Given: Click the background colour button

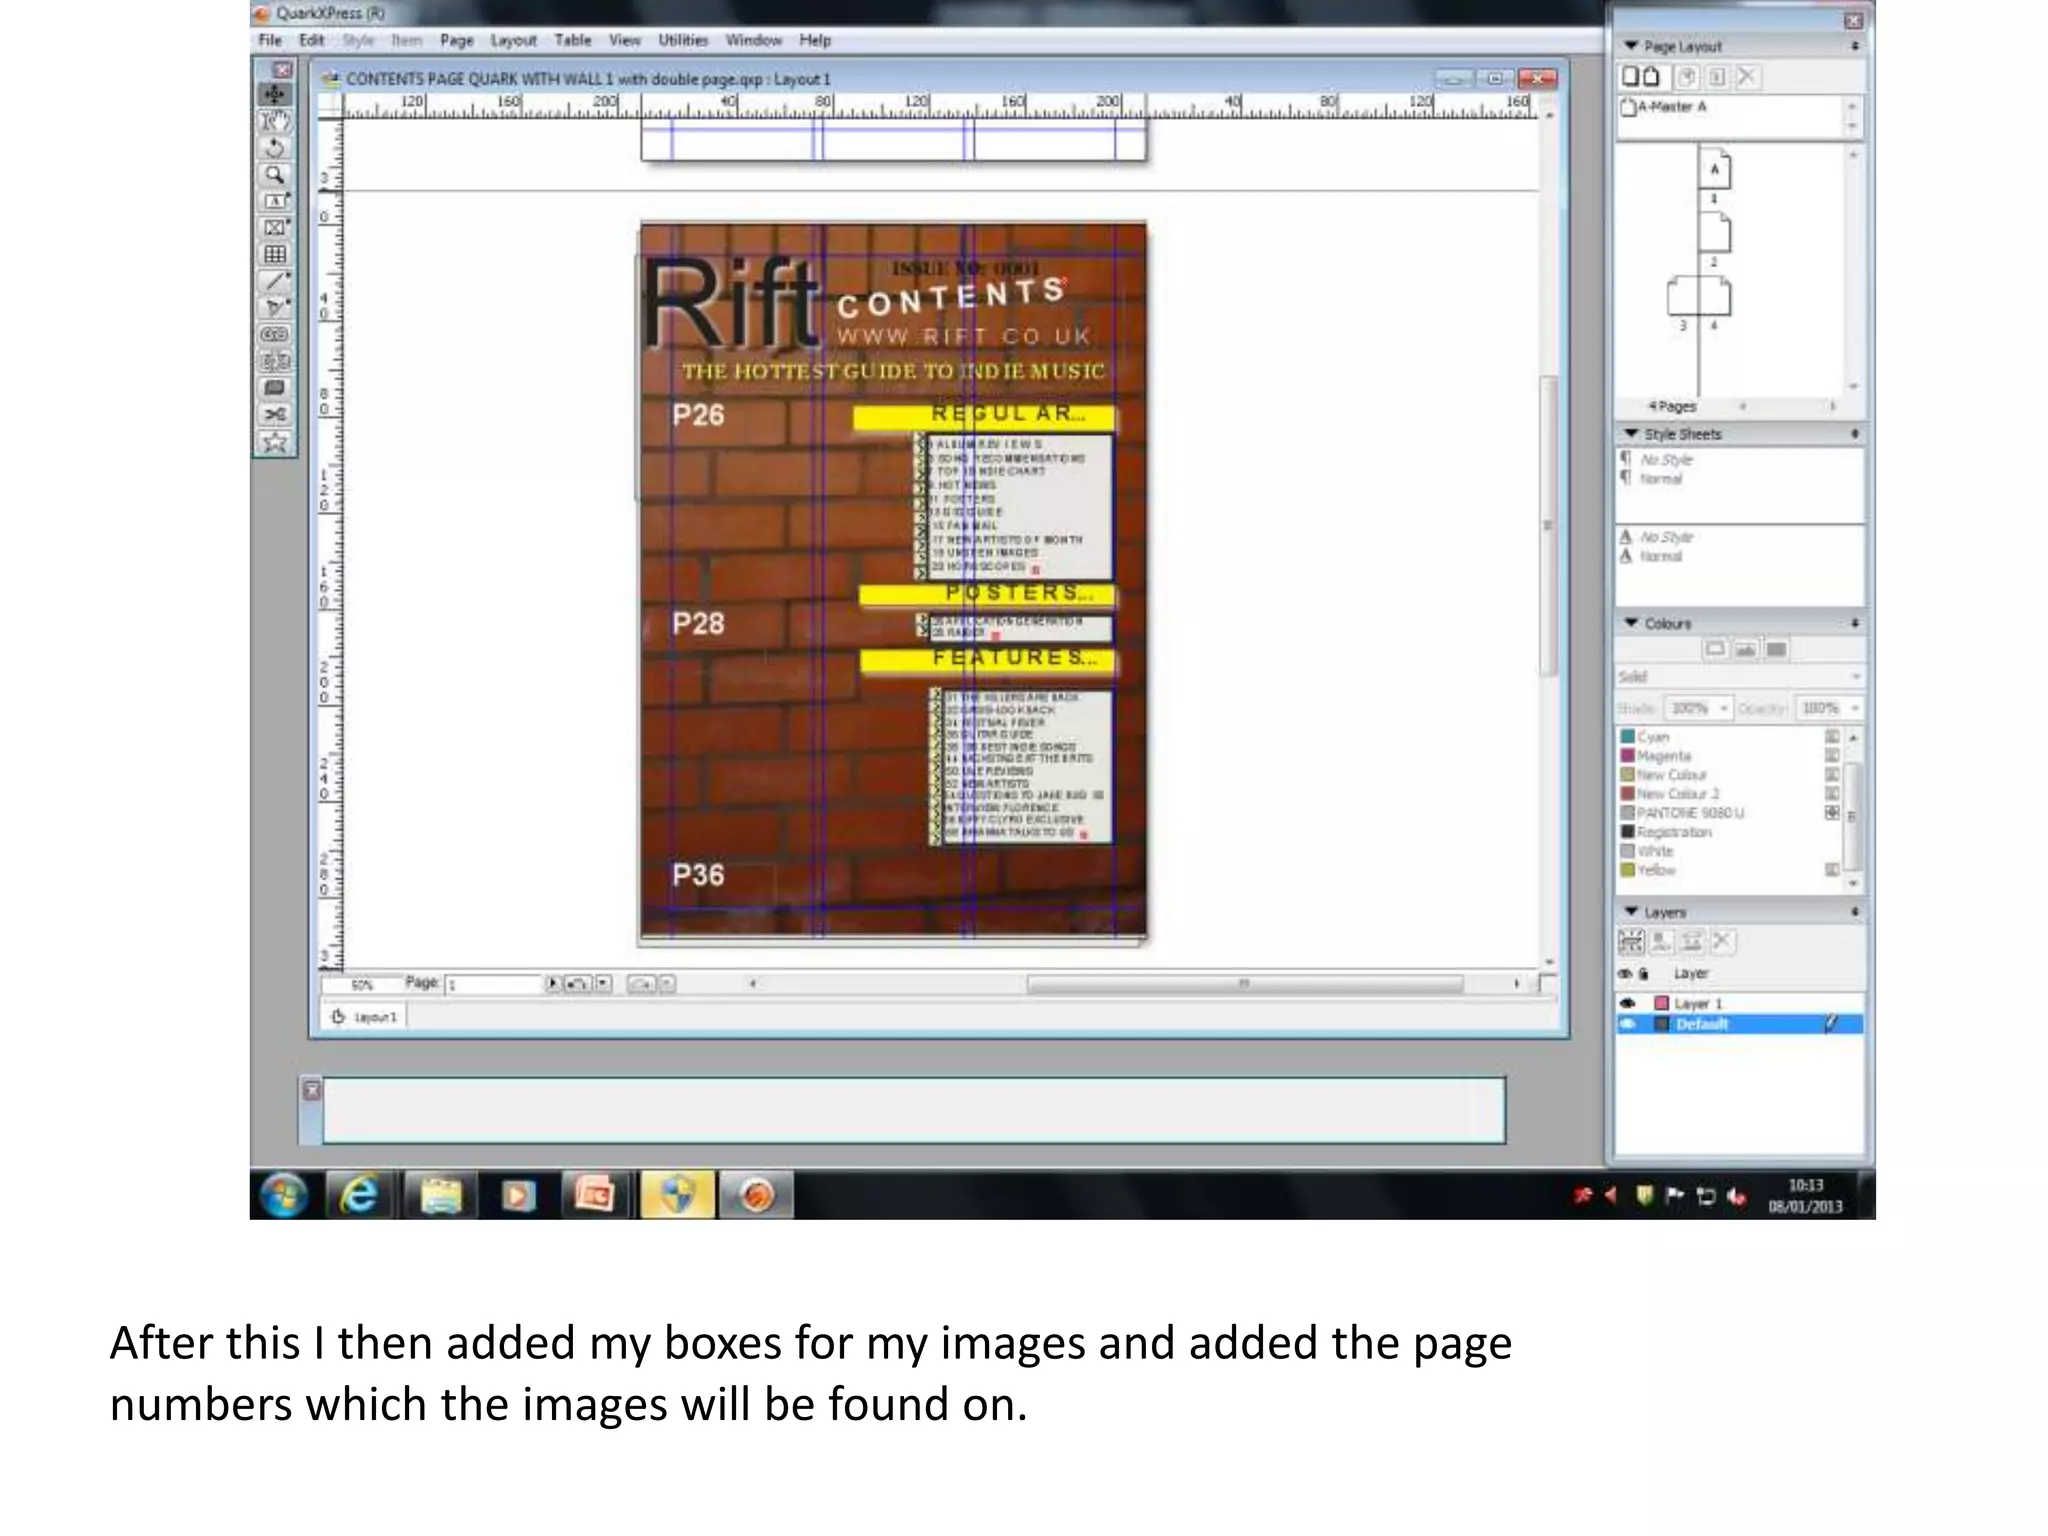Looking at the screenshot, I should coord(1776,650).
